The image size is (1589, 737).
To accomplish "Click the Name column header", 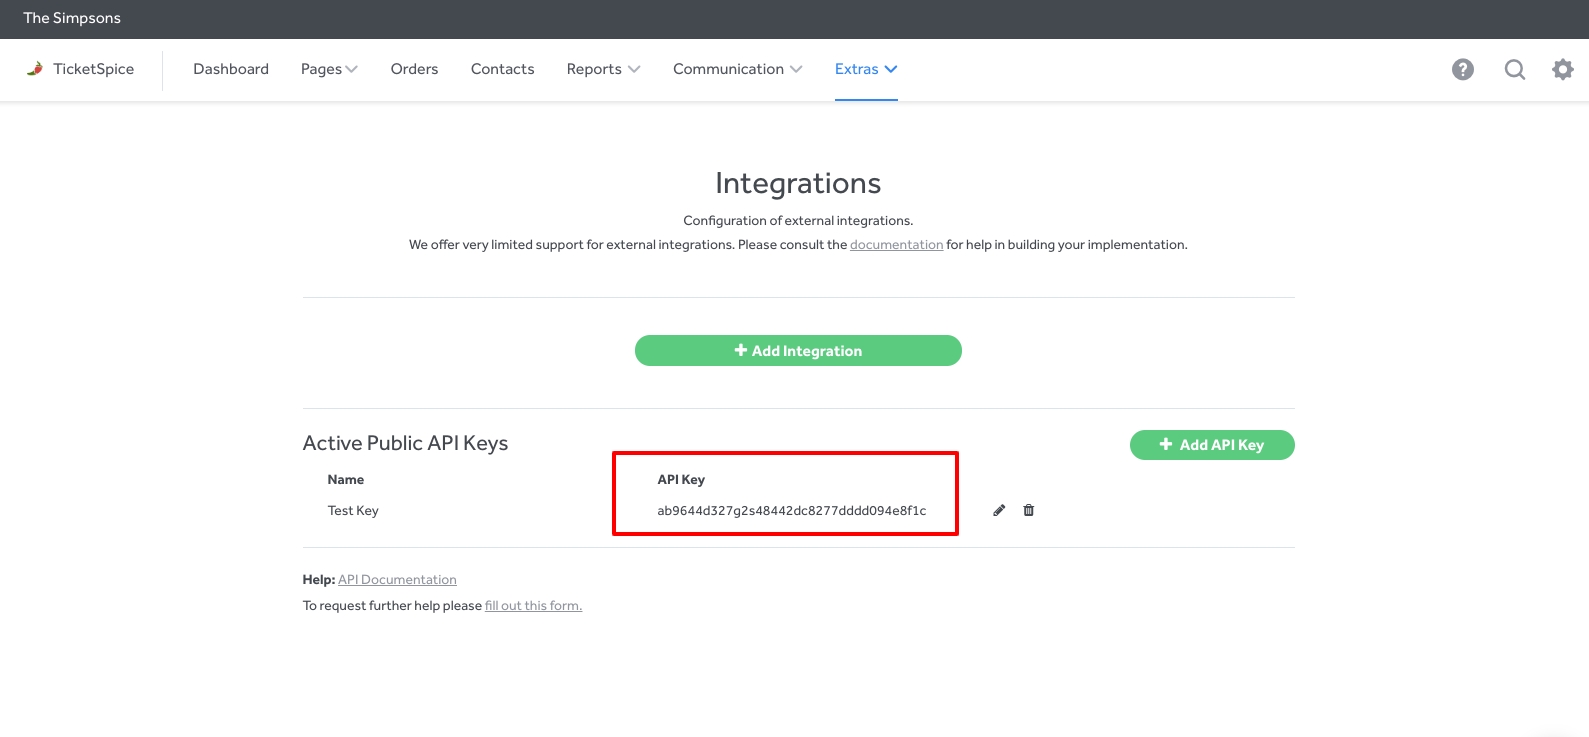I will [x=346, y=480].
